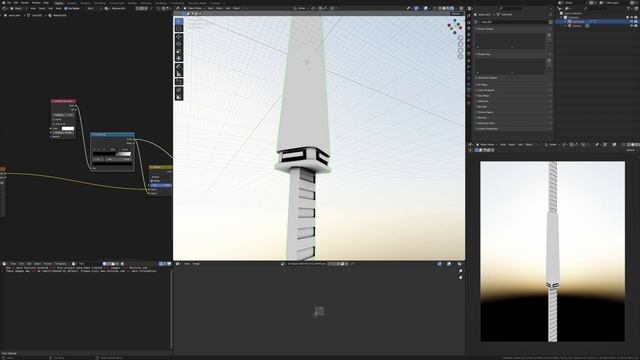Add a new shape key with the plus button

point(549,60)
